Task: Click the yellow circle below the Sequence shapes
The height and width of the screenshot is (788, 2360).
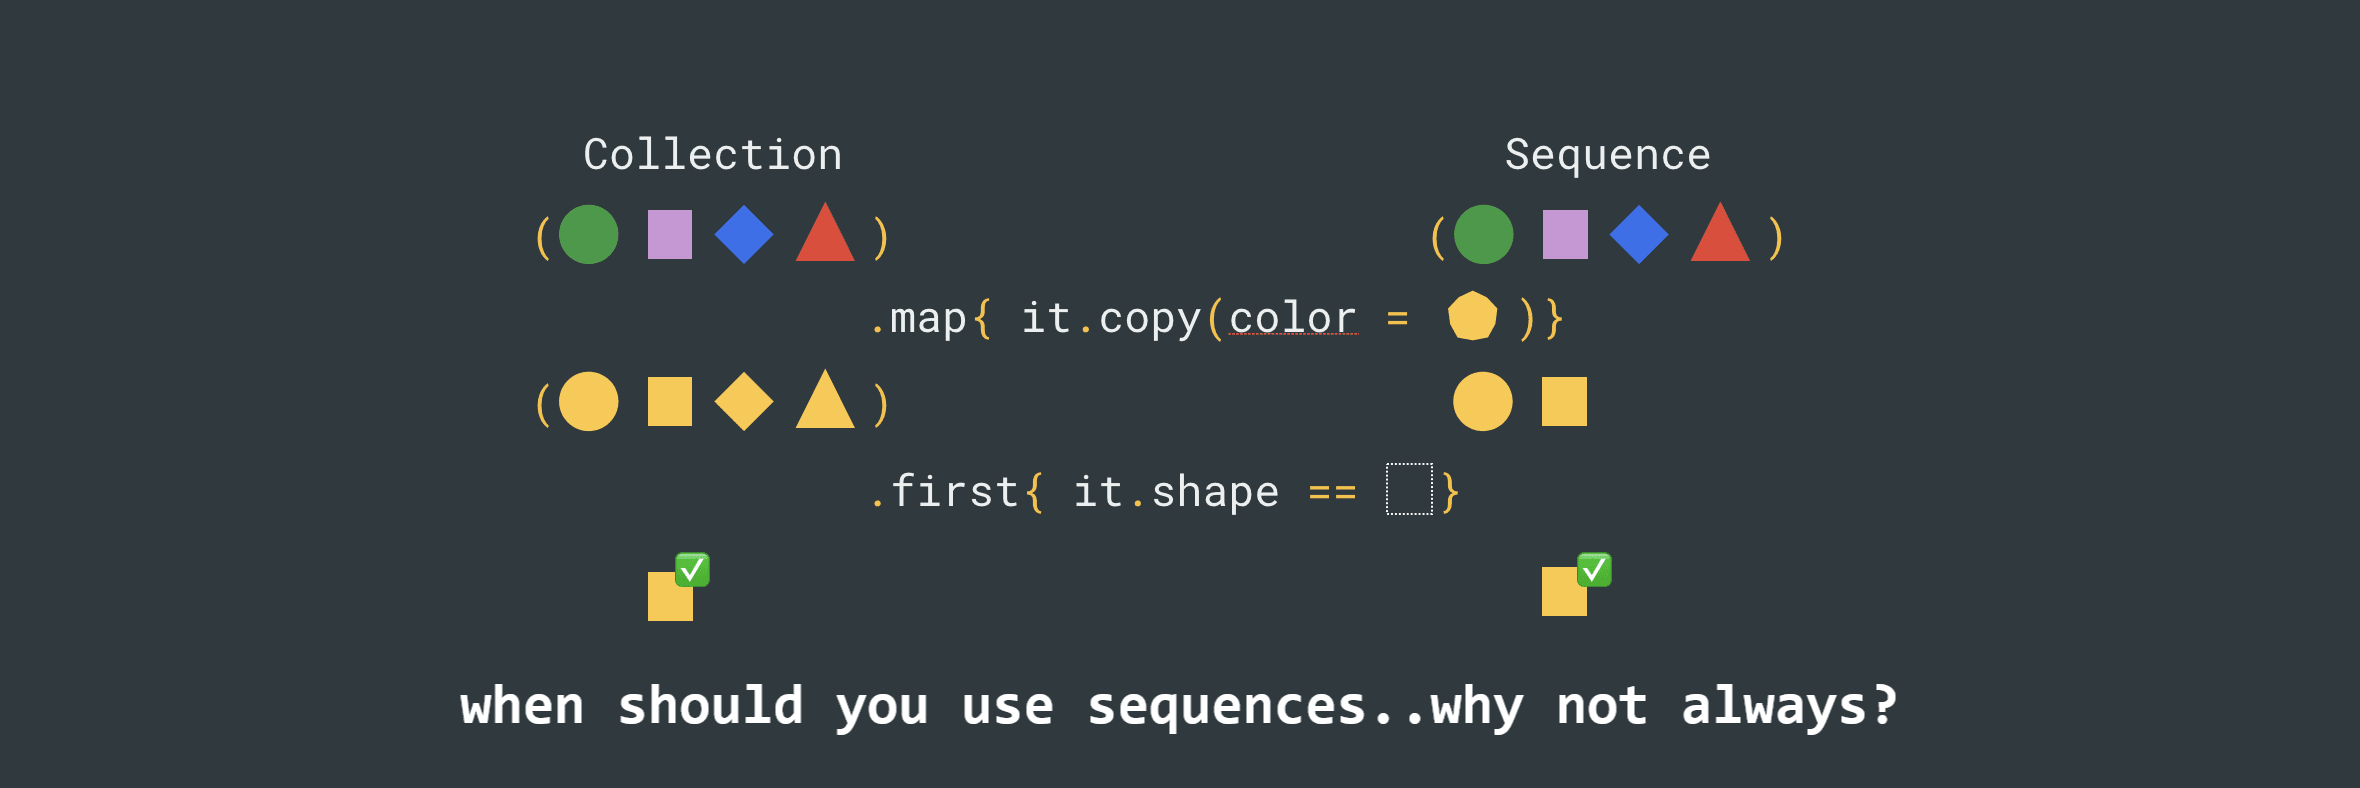Action: [1482, 402]
